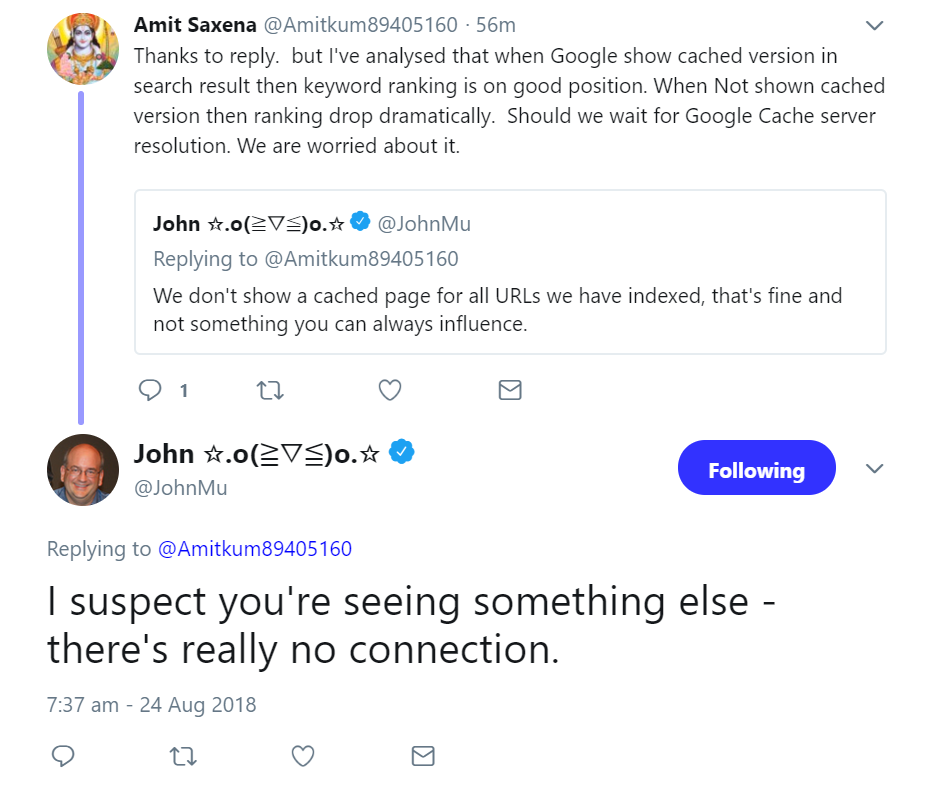Retweet John's reply tweet
Screen dimensions: 932x796
[x=183, y=757]
